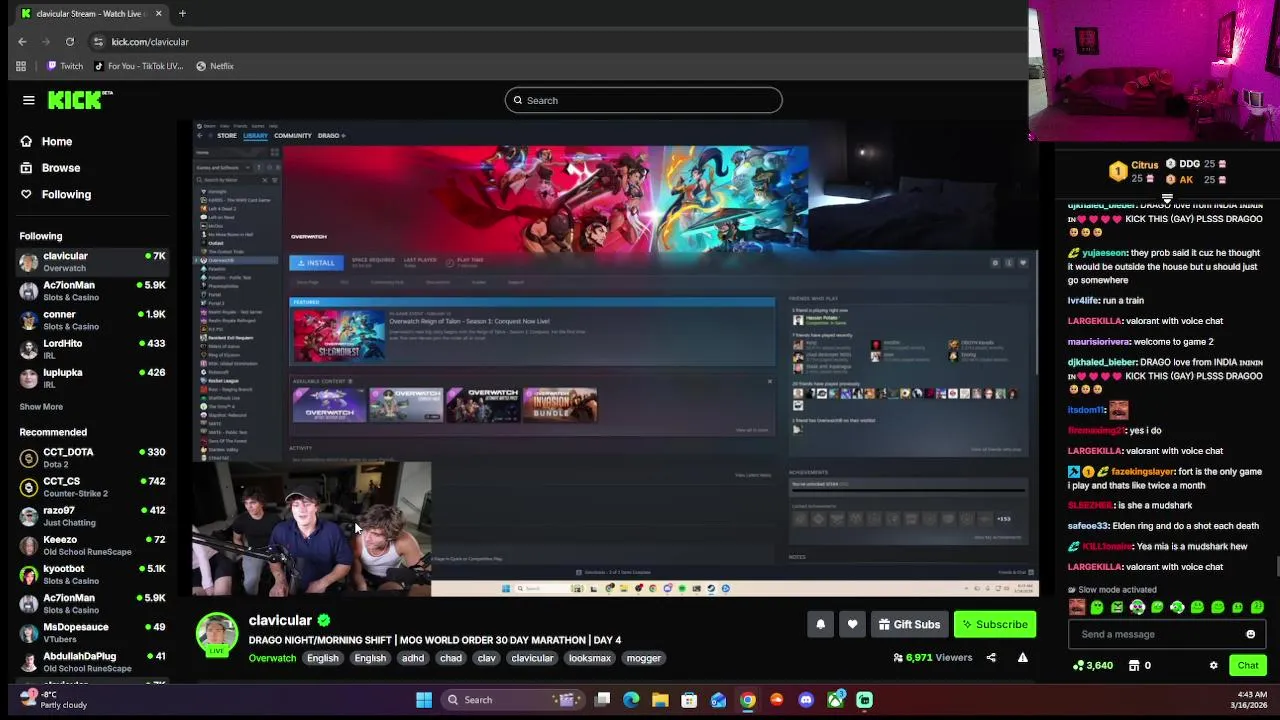This screenshot has width=1280, height=720.
Task: Open new browser tab with plus button
Action: click(x=182, y=13)
